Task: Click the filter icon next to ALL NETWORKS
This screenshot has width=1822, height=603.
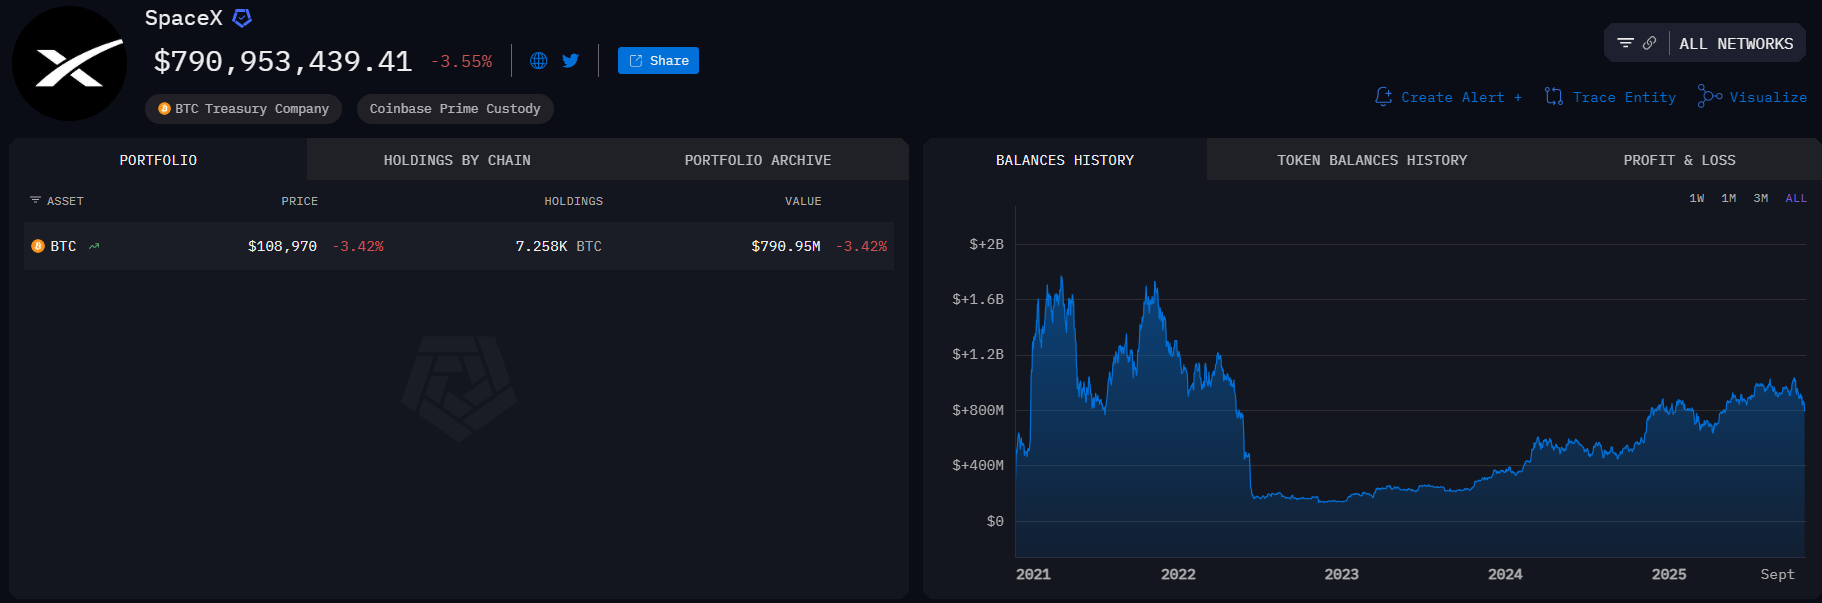Action: tap(1625, 43)
